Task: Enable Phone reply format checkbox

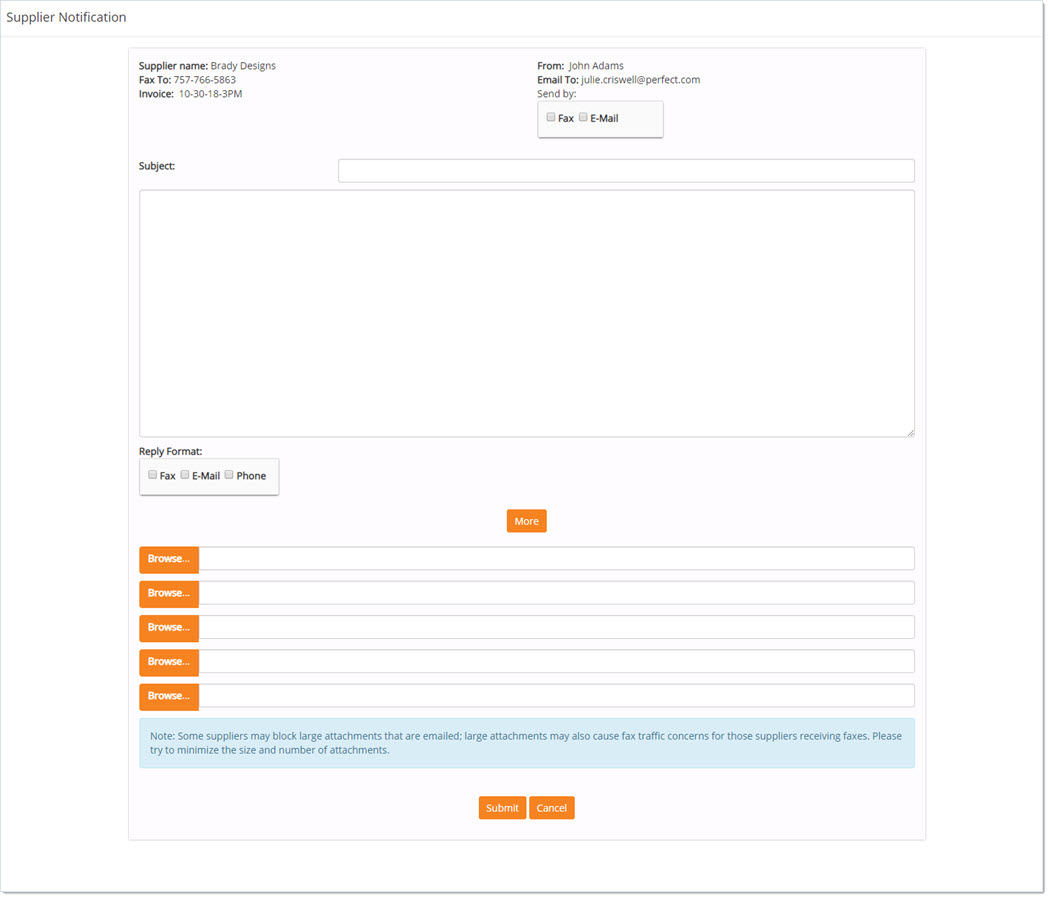Action: [x=229, y=475]
